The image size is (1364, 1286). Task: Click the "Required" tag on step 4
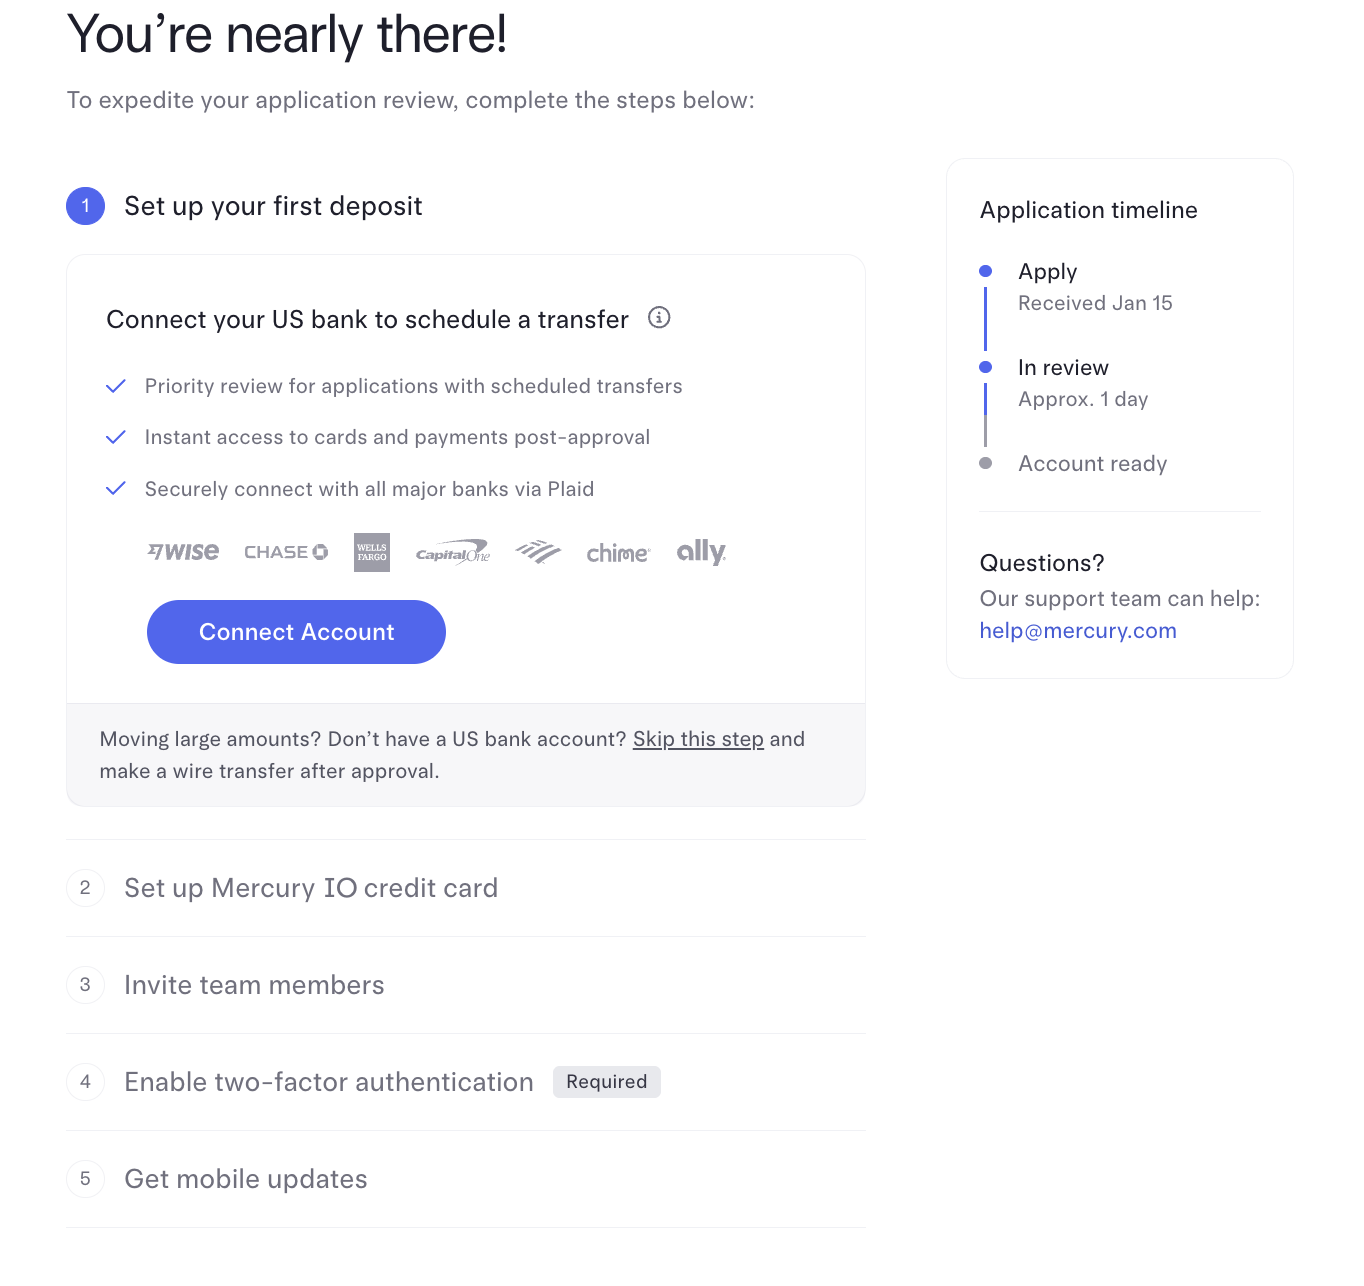point(607,1082)
